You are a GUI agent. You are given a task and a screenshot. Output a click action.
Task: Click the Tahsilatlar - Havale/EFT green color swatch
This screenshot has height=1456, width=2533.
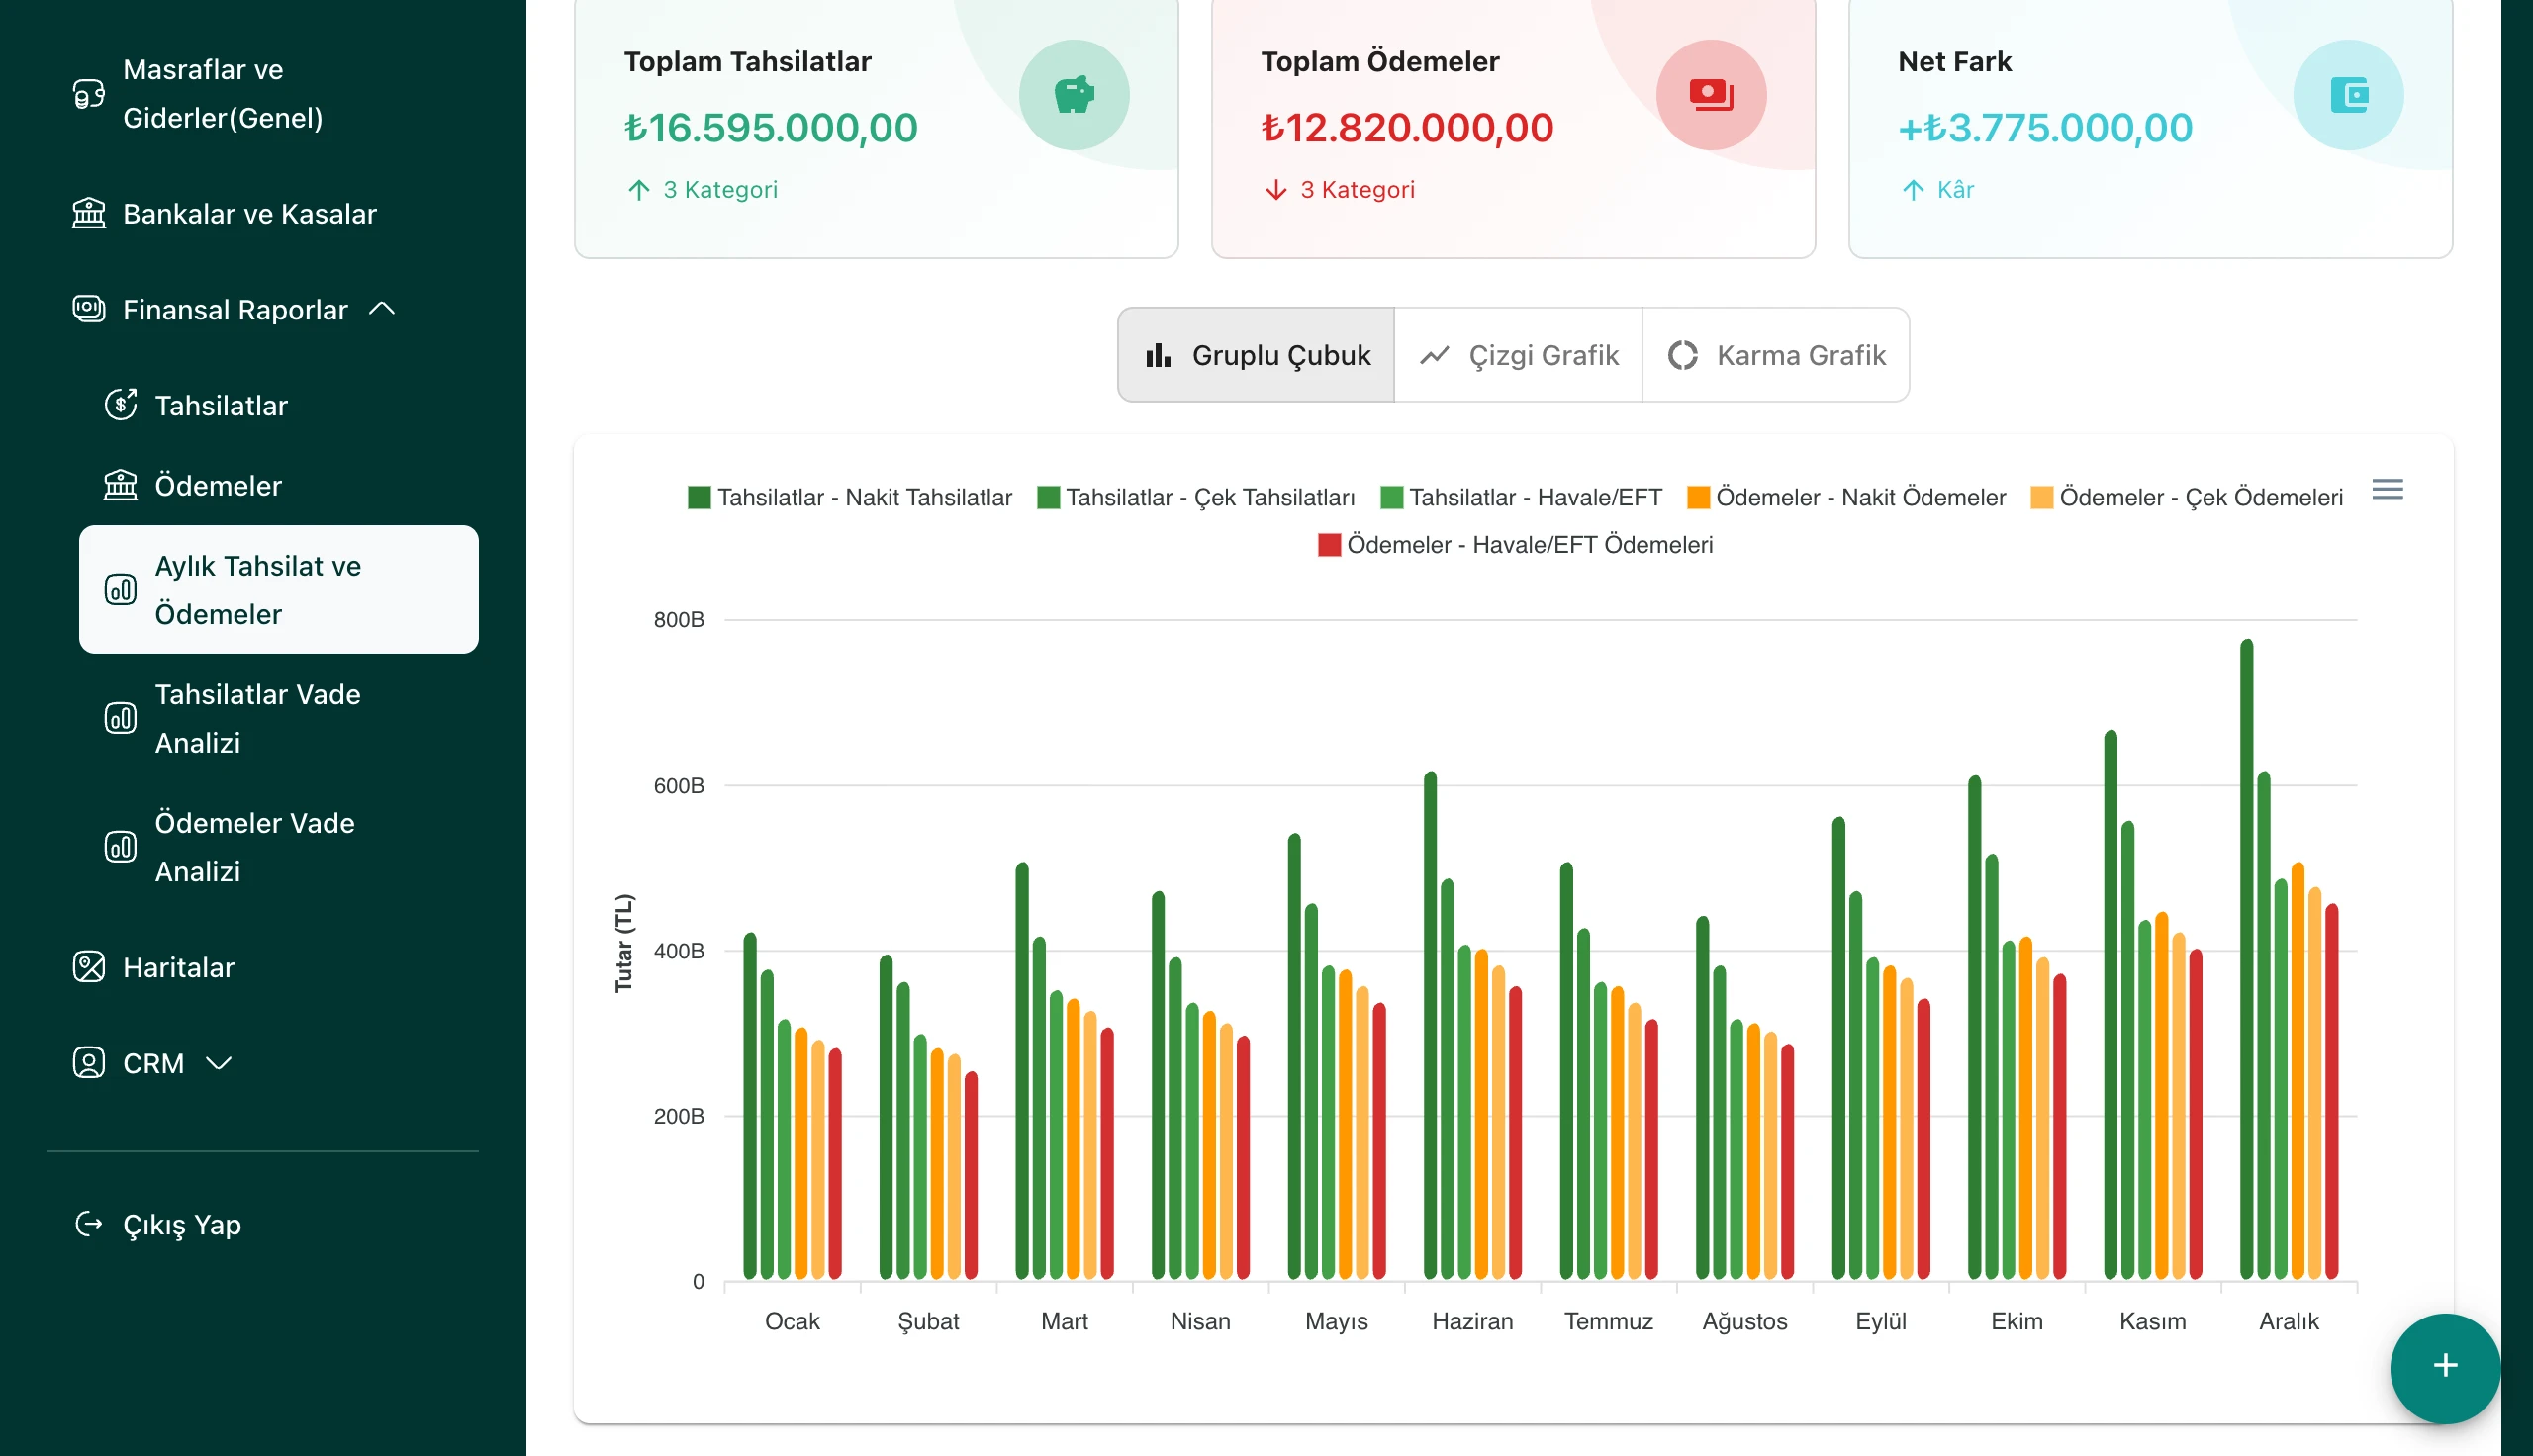point(1391,497)
